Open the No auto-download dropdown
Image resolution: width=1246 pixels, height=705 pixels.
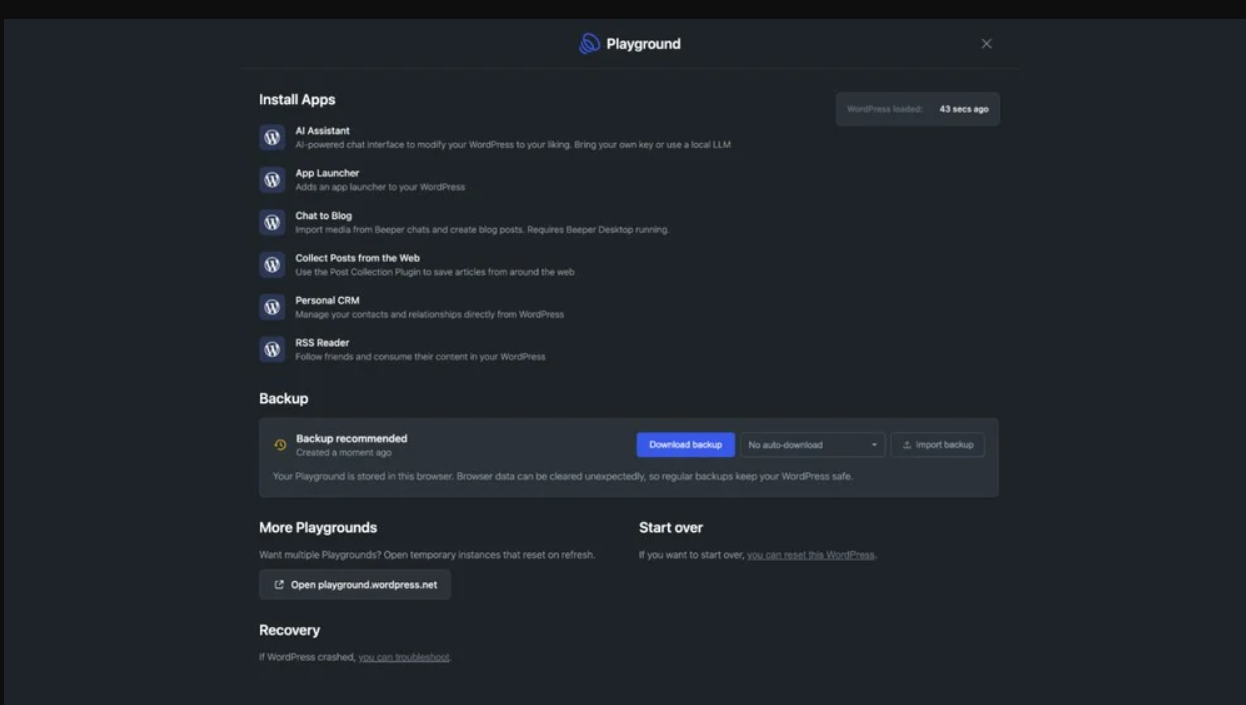coord(812,445)
